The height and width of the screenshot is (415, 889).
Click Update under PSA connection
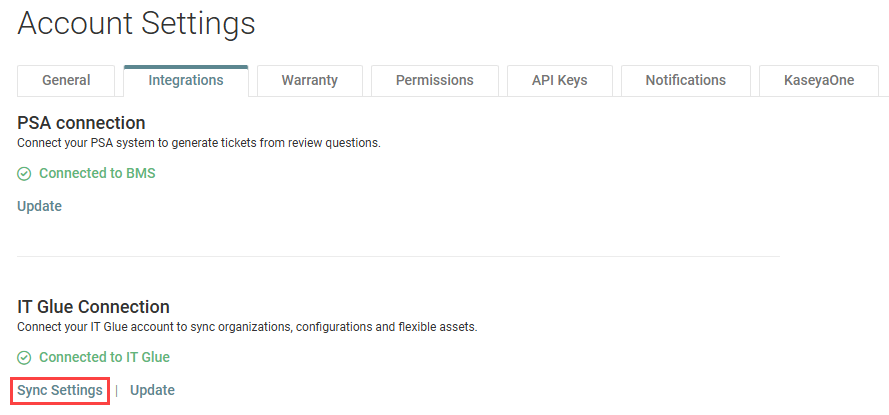pos(40,206)
